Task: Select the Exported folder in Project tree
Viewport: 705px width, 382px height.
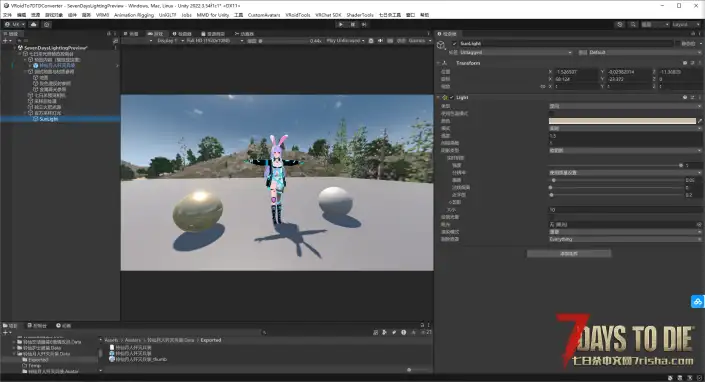Action: tap(38, 360)
